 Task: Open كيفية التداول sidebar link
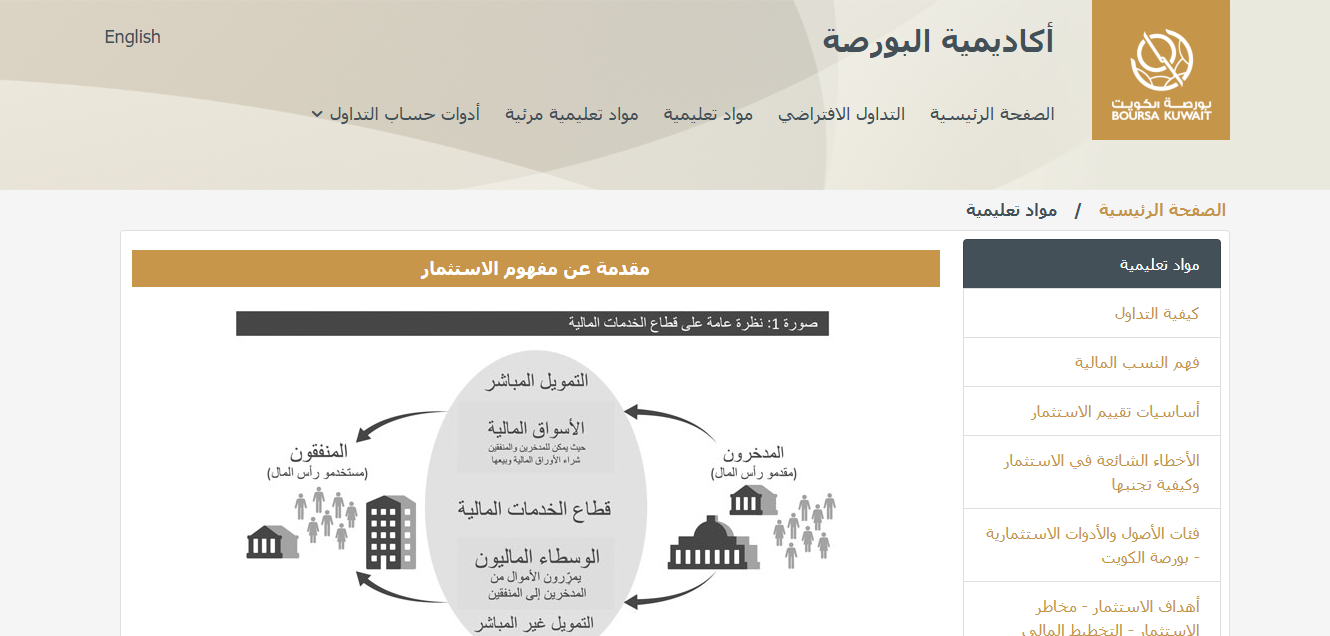click(1156, 313)
